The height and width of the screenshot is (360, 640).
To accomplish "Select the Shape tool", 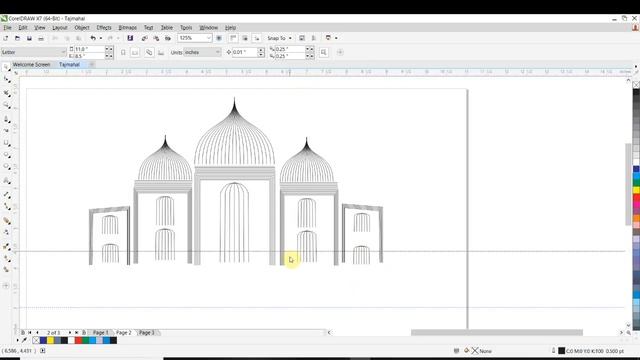I will (x=6, y=79).
